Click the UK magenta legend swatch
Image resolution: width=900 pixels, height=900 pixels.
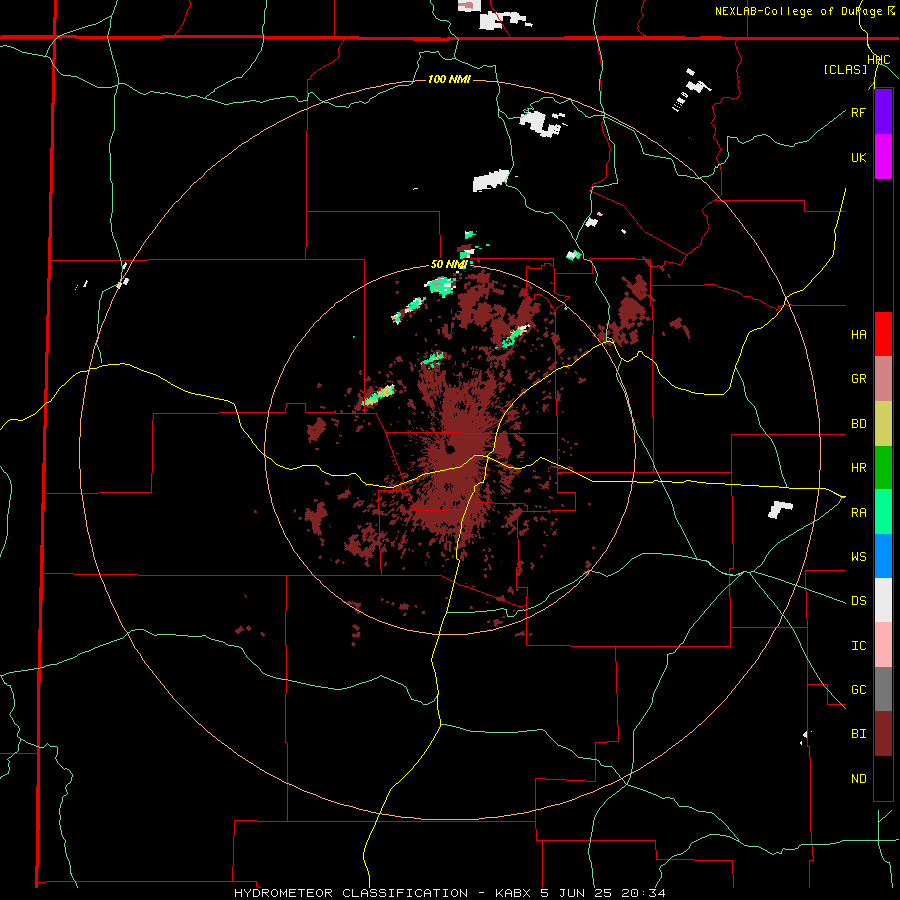tap(883, 157)
